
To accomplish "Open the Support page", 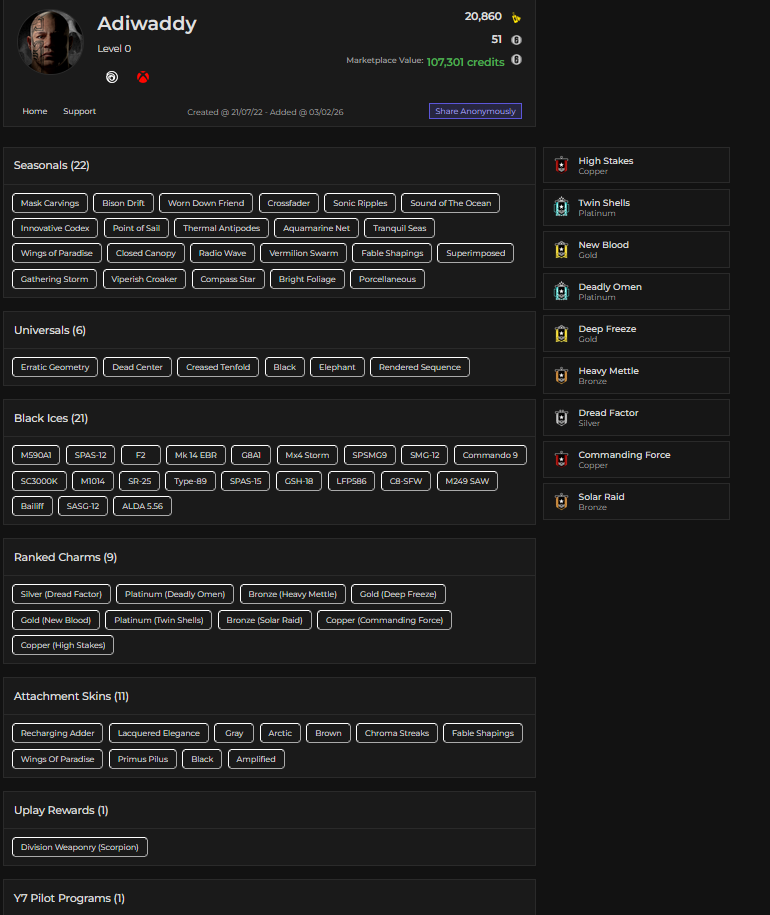I will click(79, 111).
